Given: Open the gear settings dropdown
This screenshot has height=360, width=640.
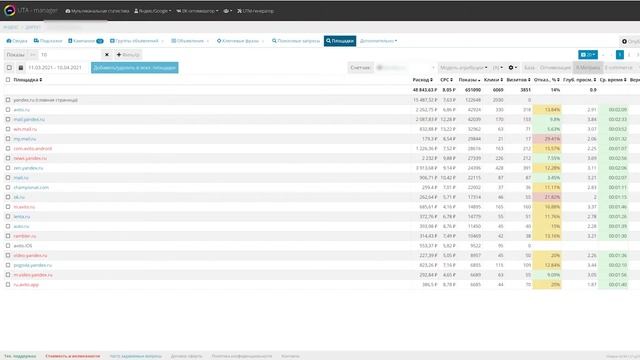Looking at the screenshot, I should click(513, 67).
